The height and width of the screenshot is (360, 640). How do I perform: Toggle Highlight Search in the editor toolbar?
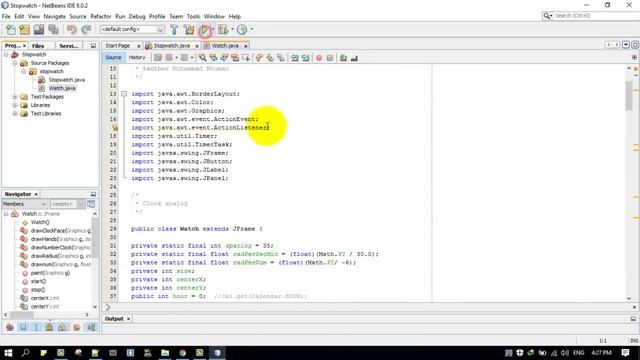pyautogui.click(x=235, y=58)
